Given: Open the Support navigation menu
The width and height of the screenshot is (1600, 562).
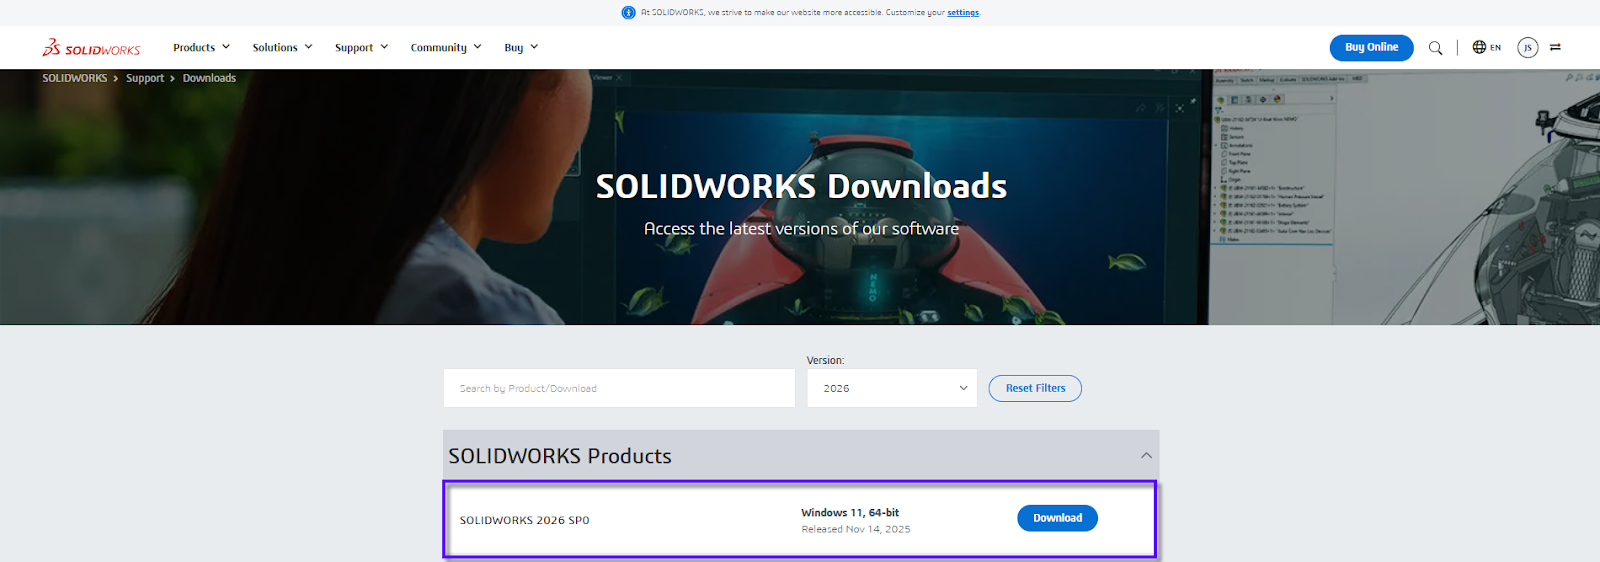Looking at the screenshot, I should pos(361,48).
